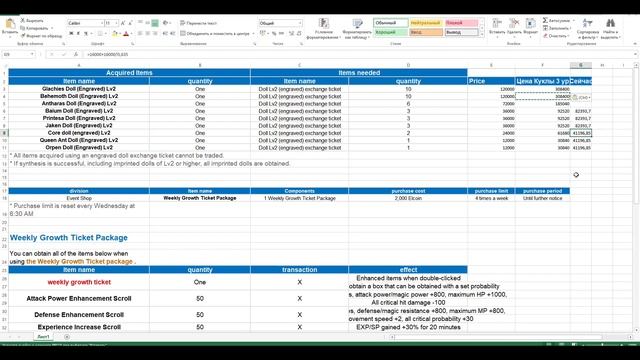640x360 pixels.
Task: Expand Merge & Center dropdown arrow
Action: pos(253,33)
